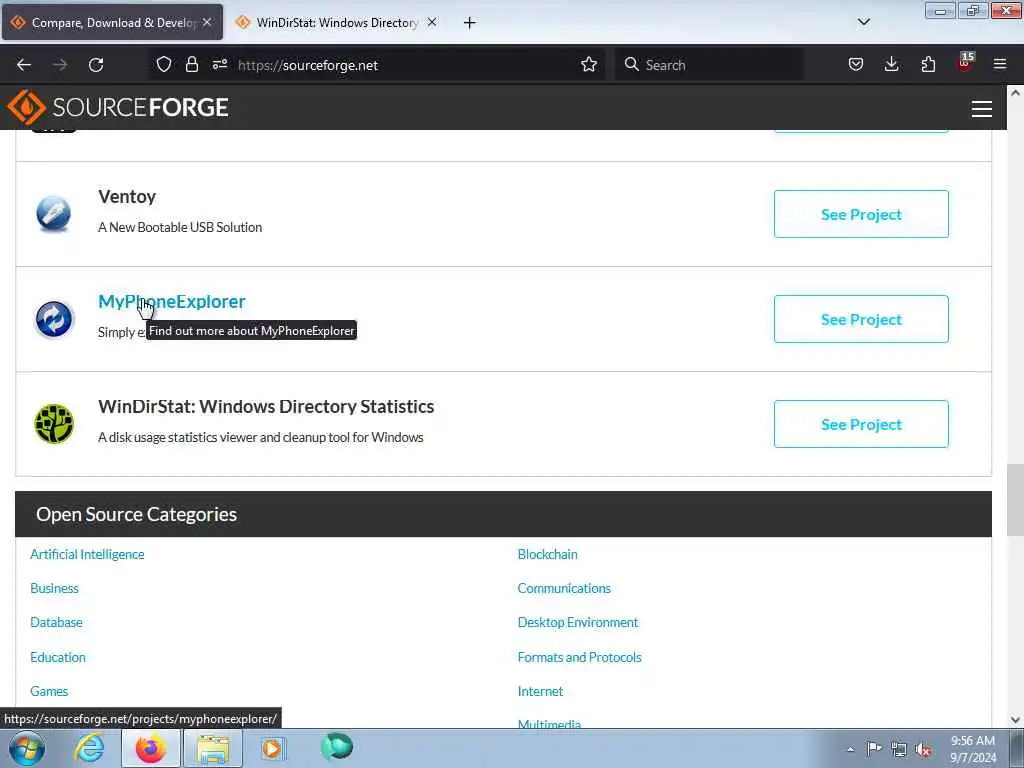Go back to previous page
The image size is (1024, 768).
pos(24,65)
